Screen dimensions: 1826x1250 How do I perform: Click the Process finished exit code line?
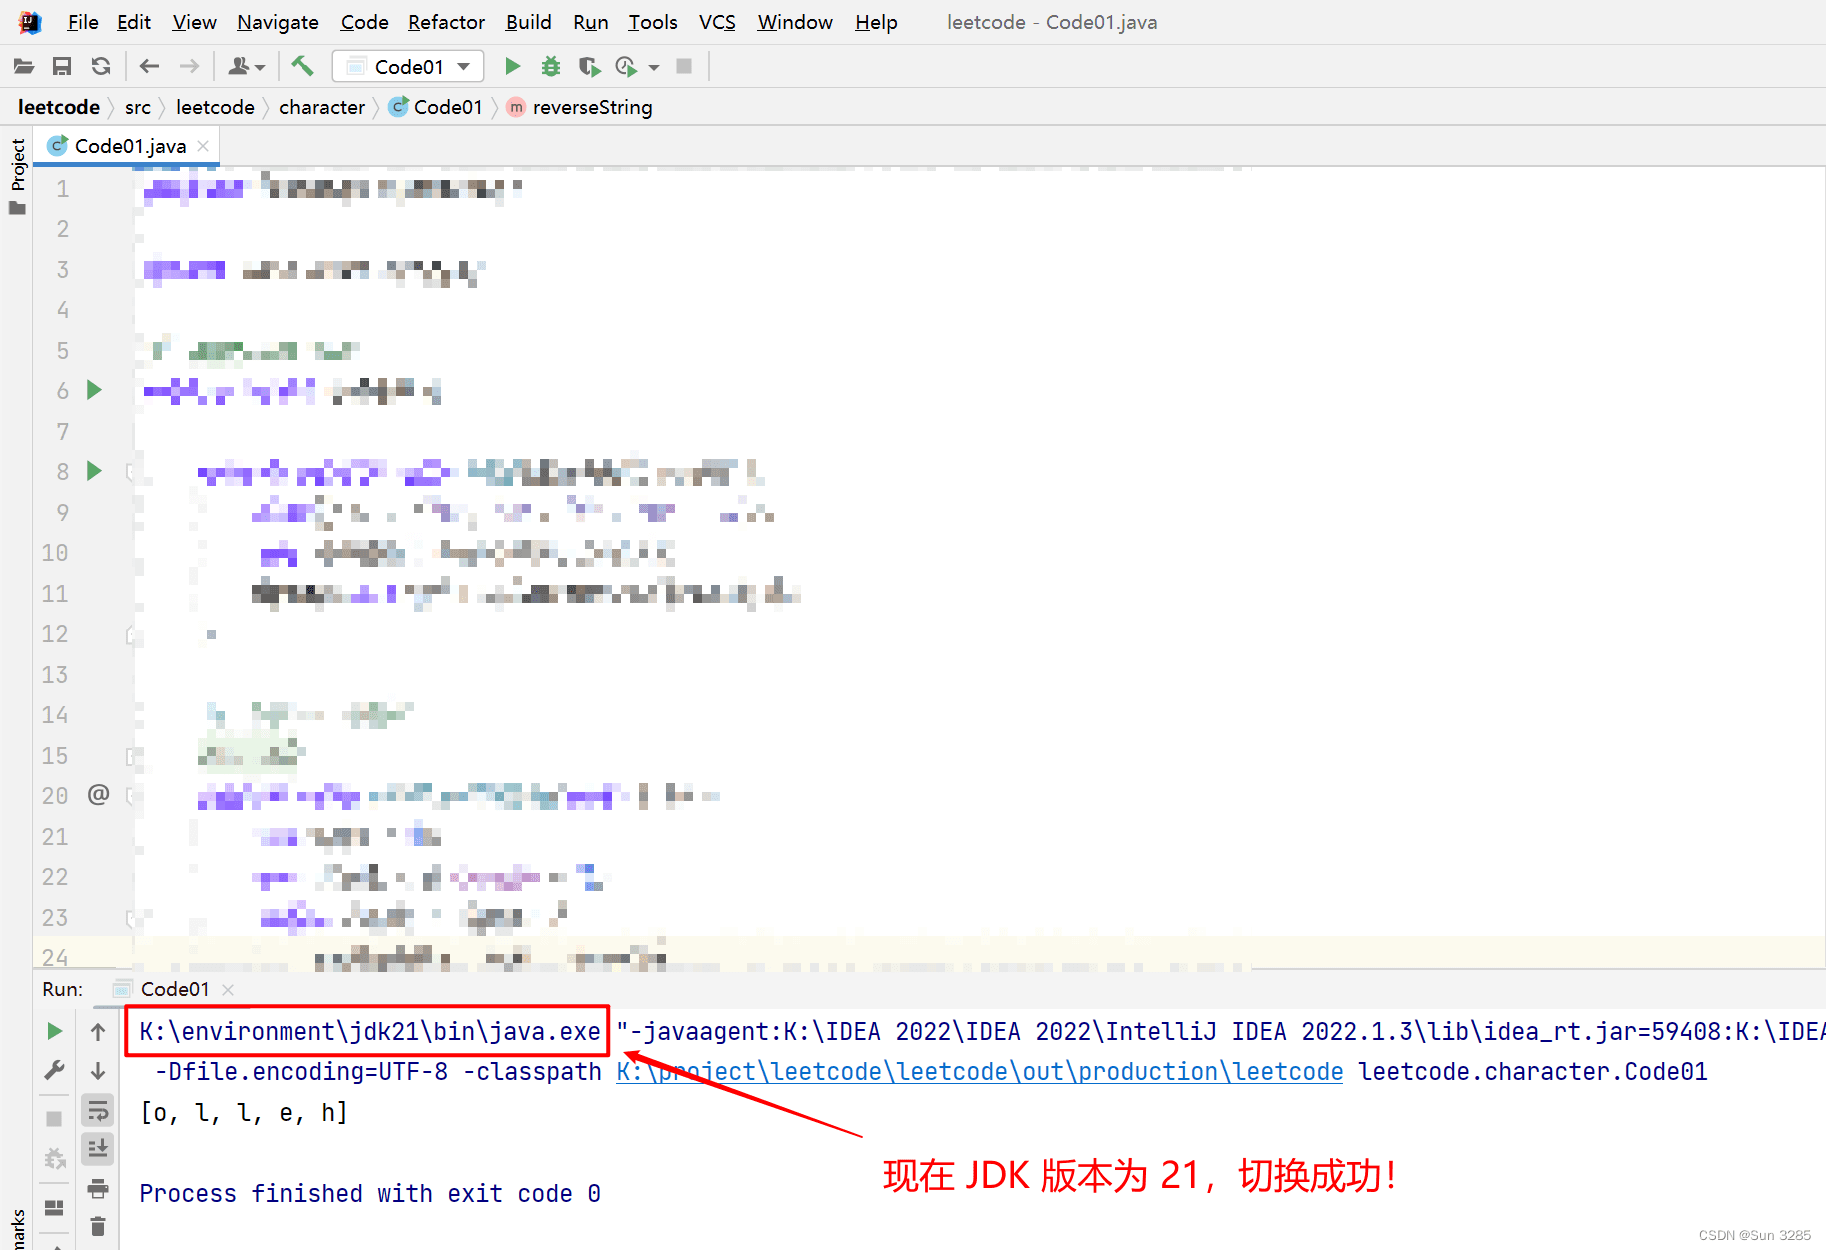point(369,1194)
